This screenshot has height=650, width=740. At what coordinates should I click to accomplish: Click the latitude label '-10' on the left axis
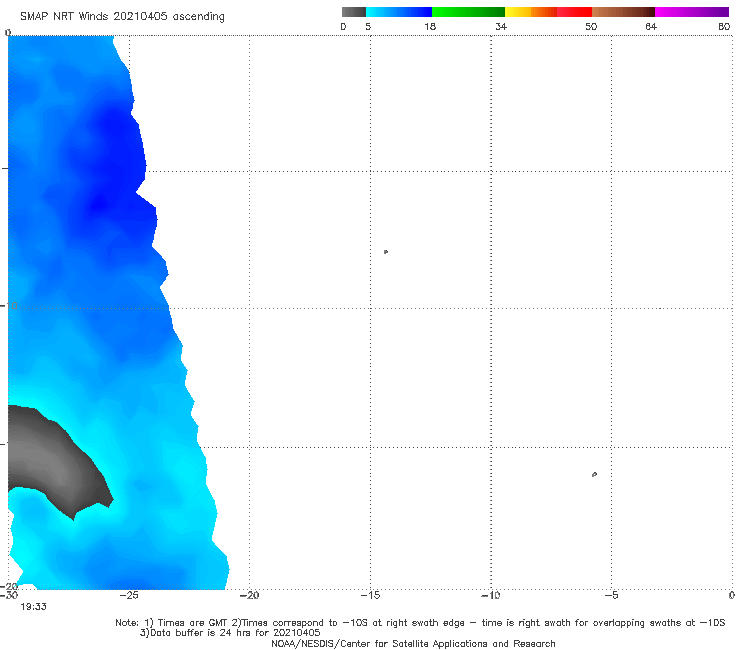[8, 305]
